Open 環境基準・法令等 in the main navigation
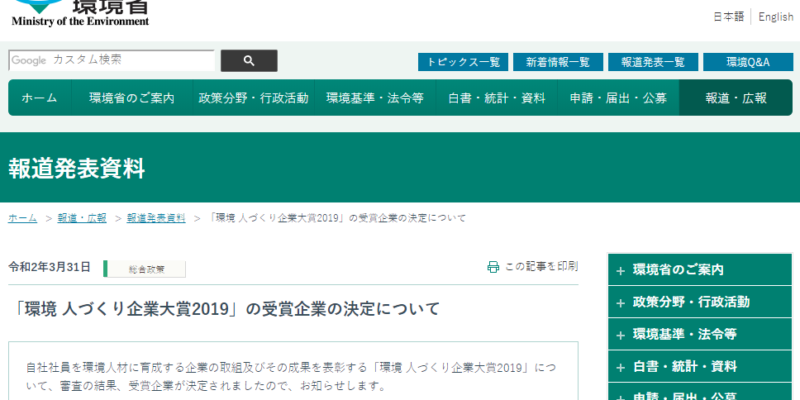Viewport: 800px width, 400px height. click(375, 97)
